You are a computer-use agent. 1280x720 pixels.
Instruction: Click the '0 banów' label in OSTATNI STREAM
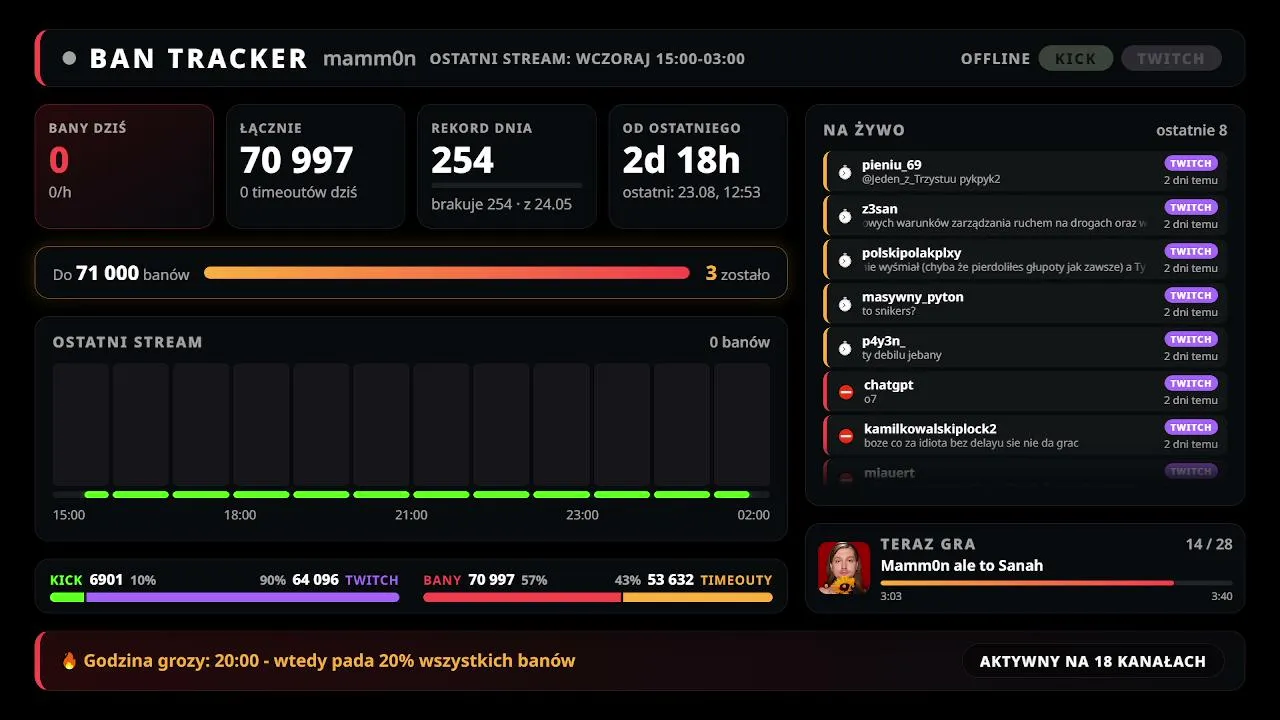740,342
